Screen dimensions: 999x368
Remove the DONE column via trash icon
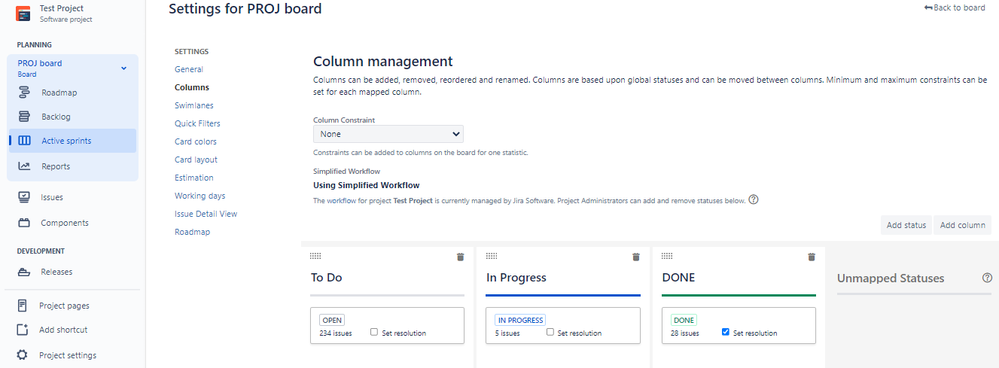coord(811,257)
